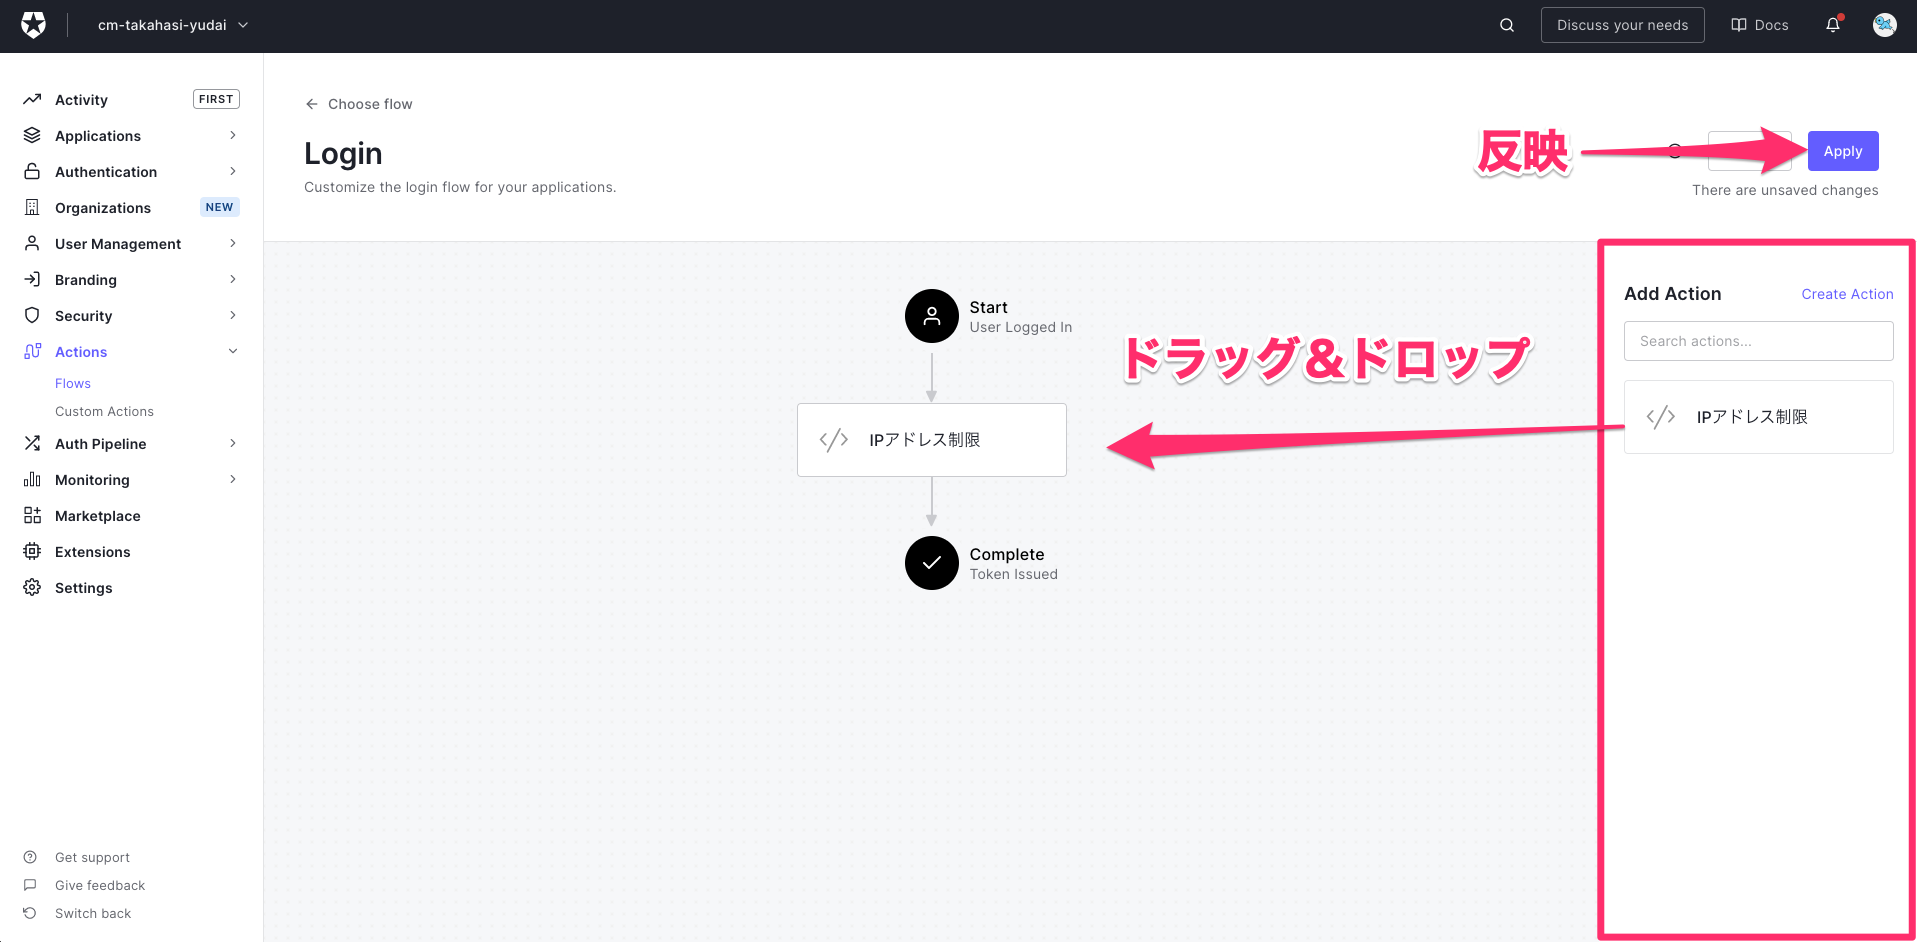Open the search magnifier in the top bar
This screenshot has width=1917, height=942.
pos(1506,25)
